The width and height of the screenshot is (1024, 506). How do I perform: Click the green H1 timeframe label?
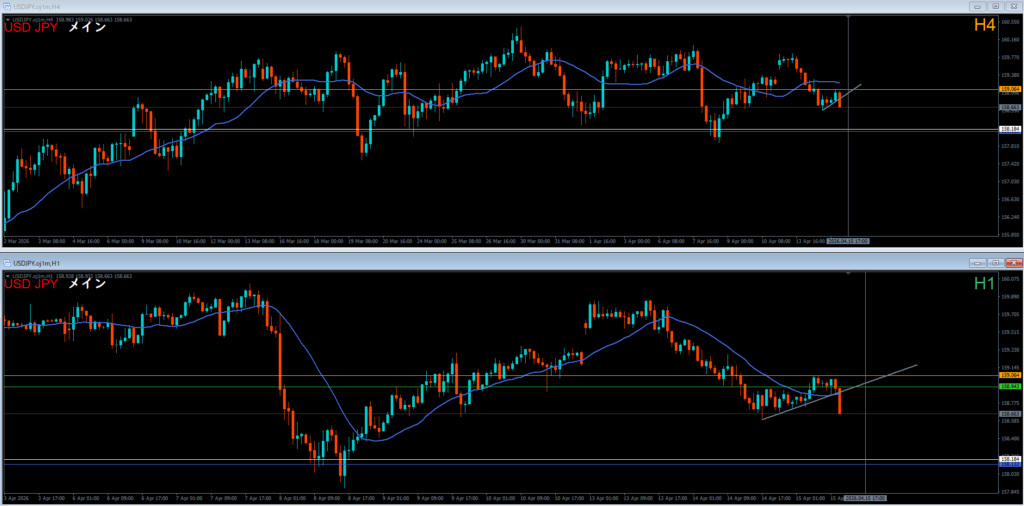(x=983, y=284)
